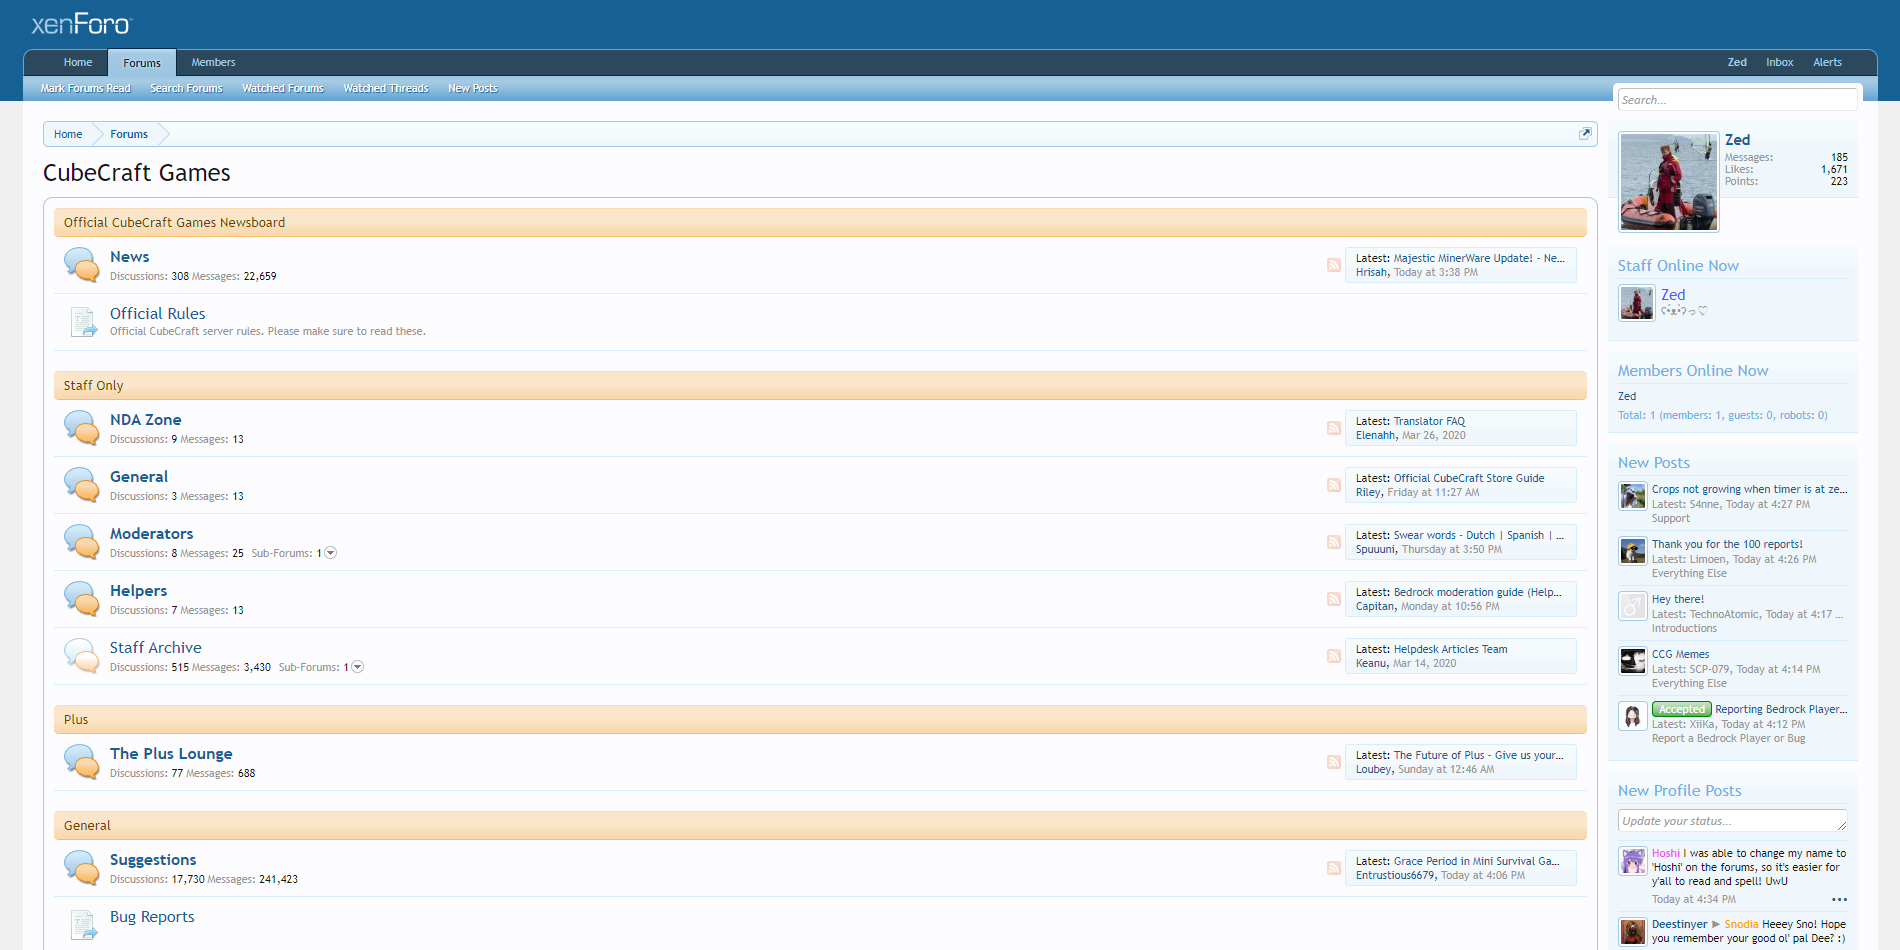
Task: Click the Search input field
Action: pyautogui.click(x=1738, y=100)
